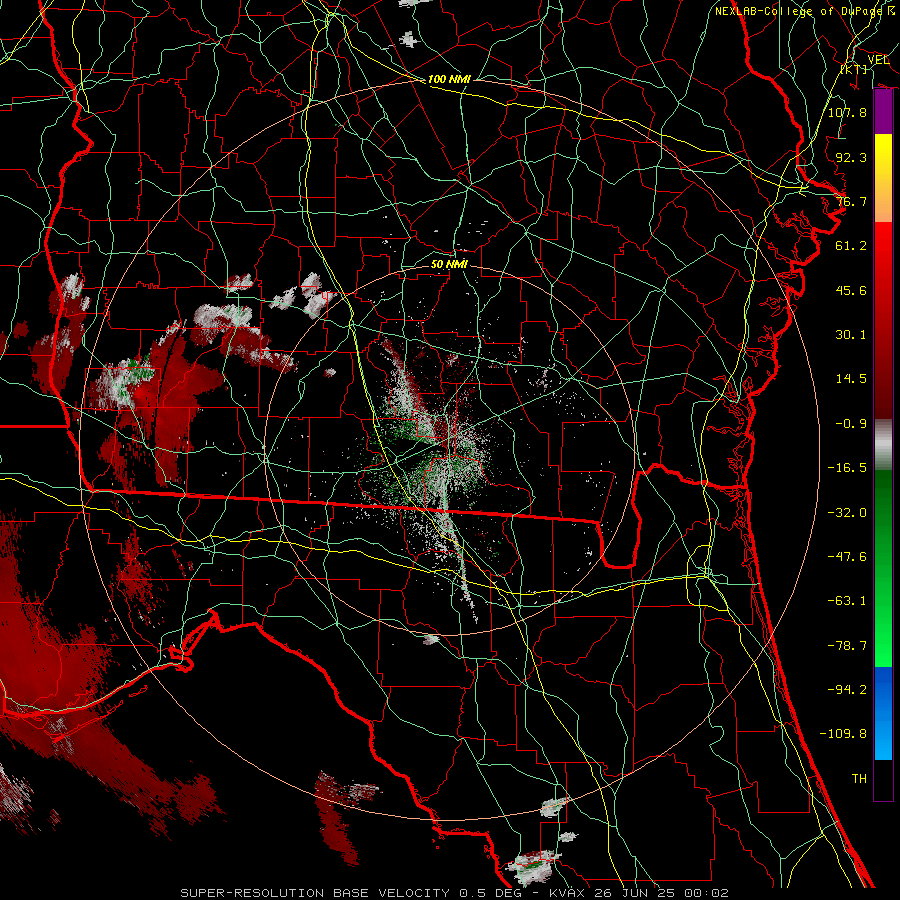Click the -63.1 velocity scale value
Image resolution: width=900 pixels, height=900 pixels.
tap(847, 601)
